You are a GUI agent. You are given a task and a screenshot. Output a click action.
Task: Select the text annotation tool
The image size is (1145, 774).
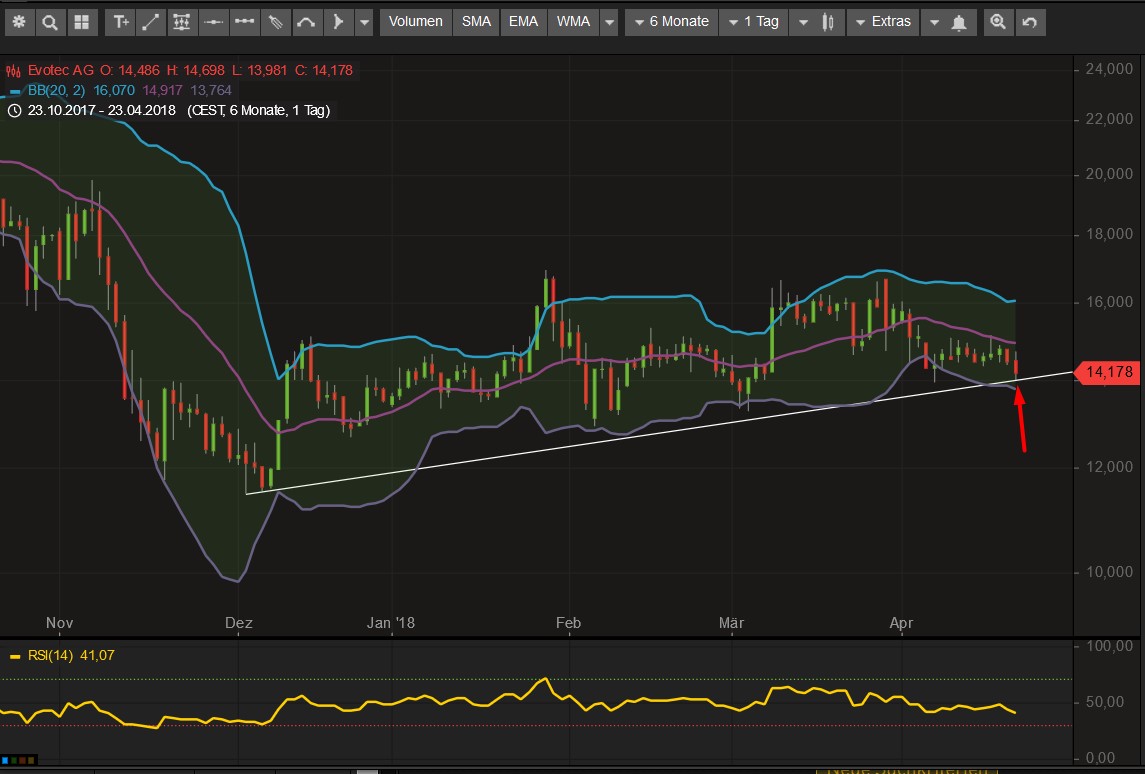(121, 22)
